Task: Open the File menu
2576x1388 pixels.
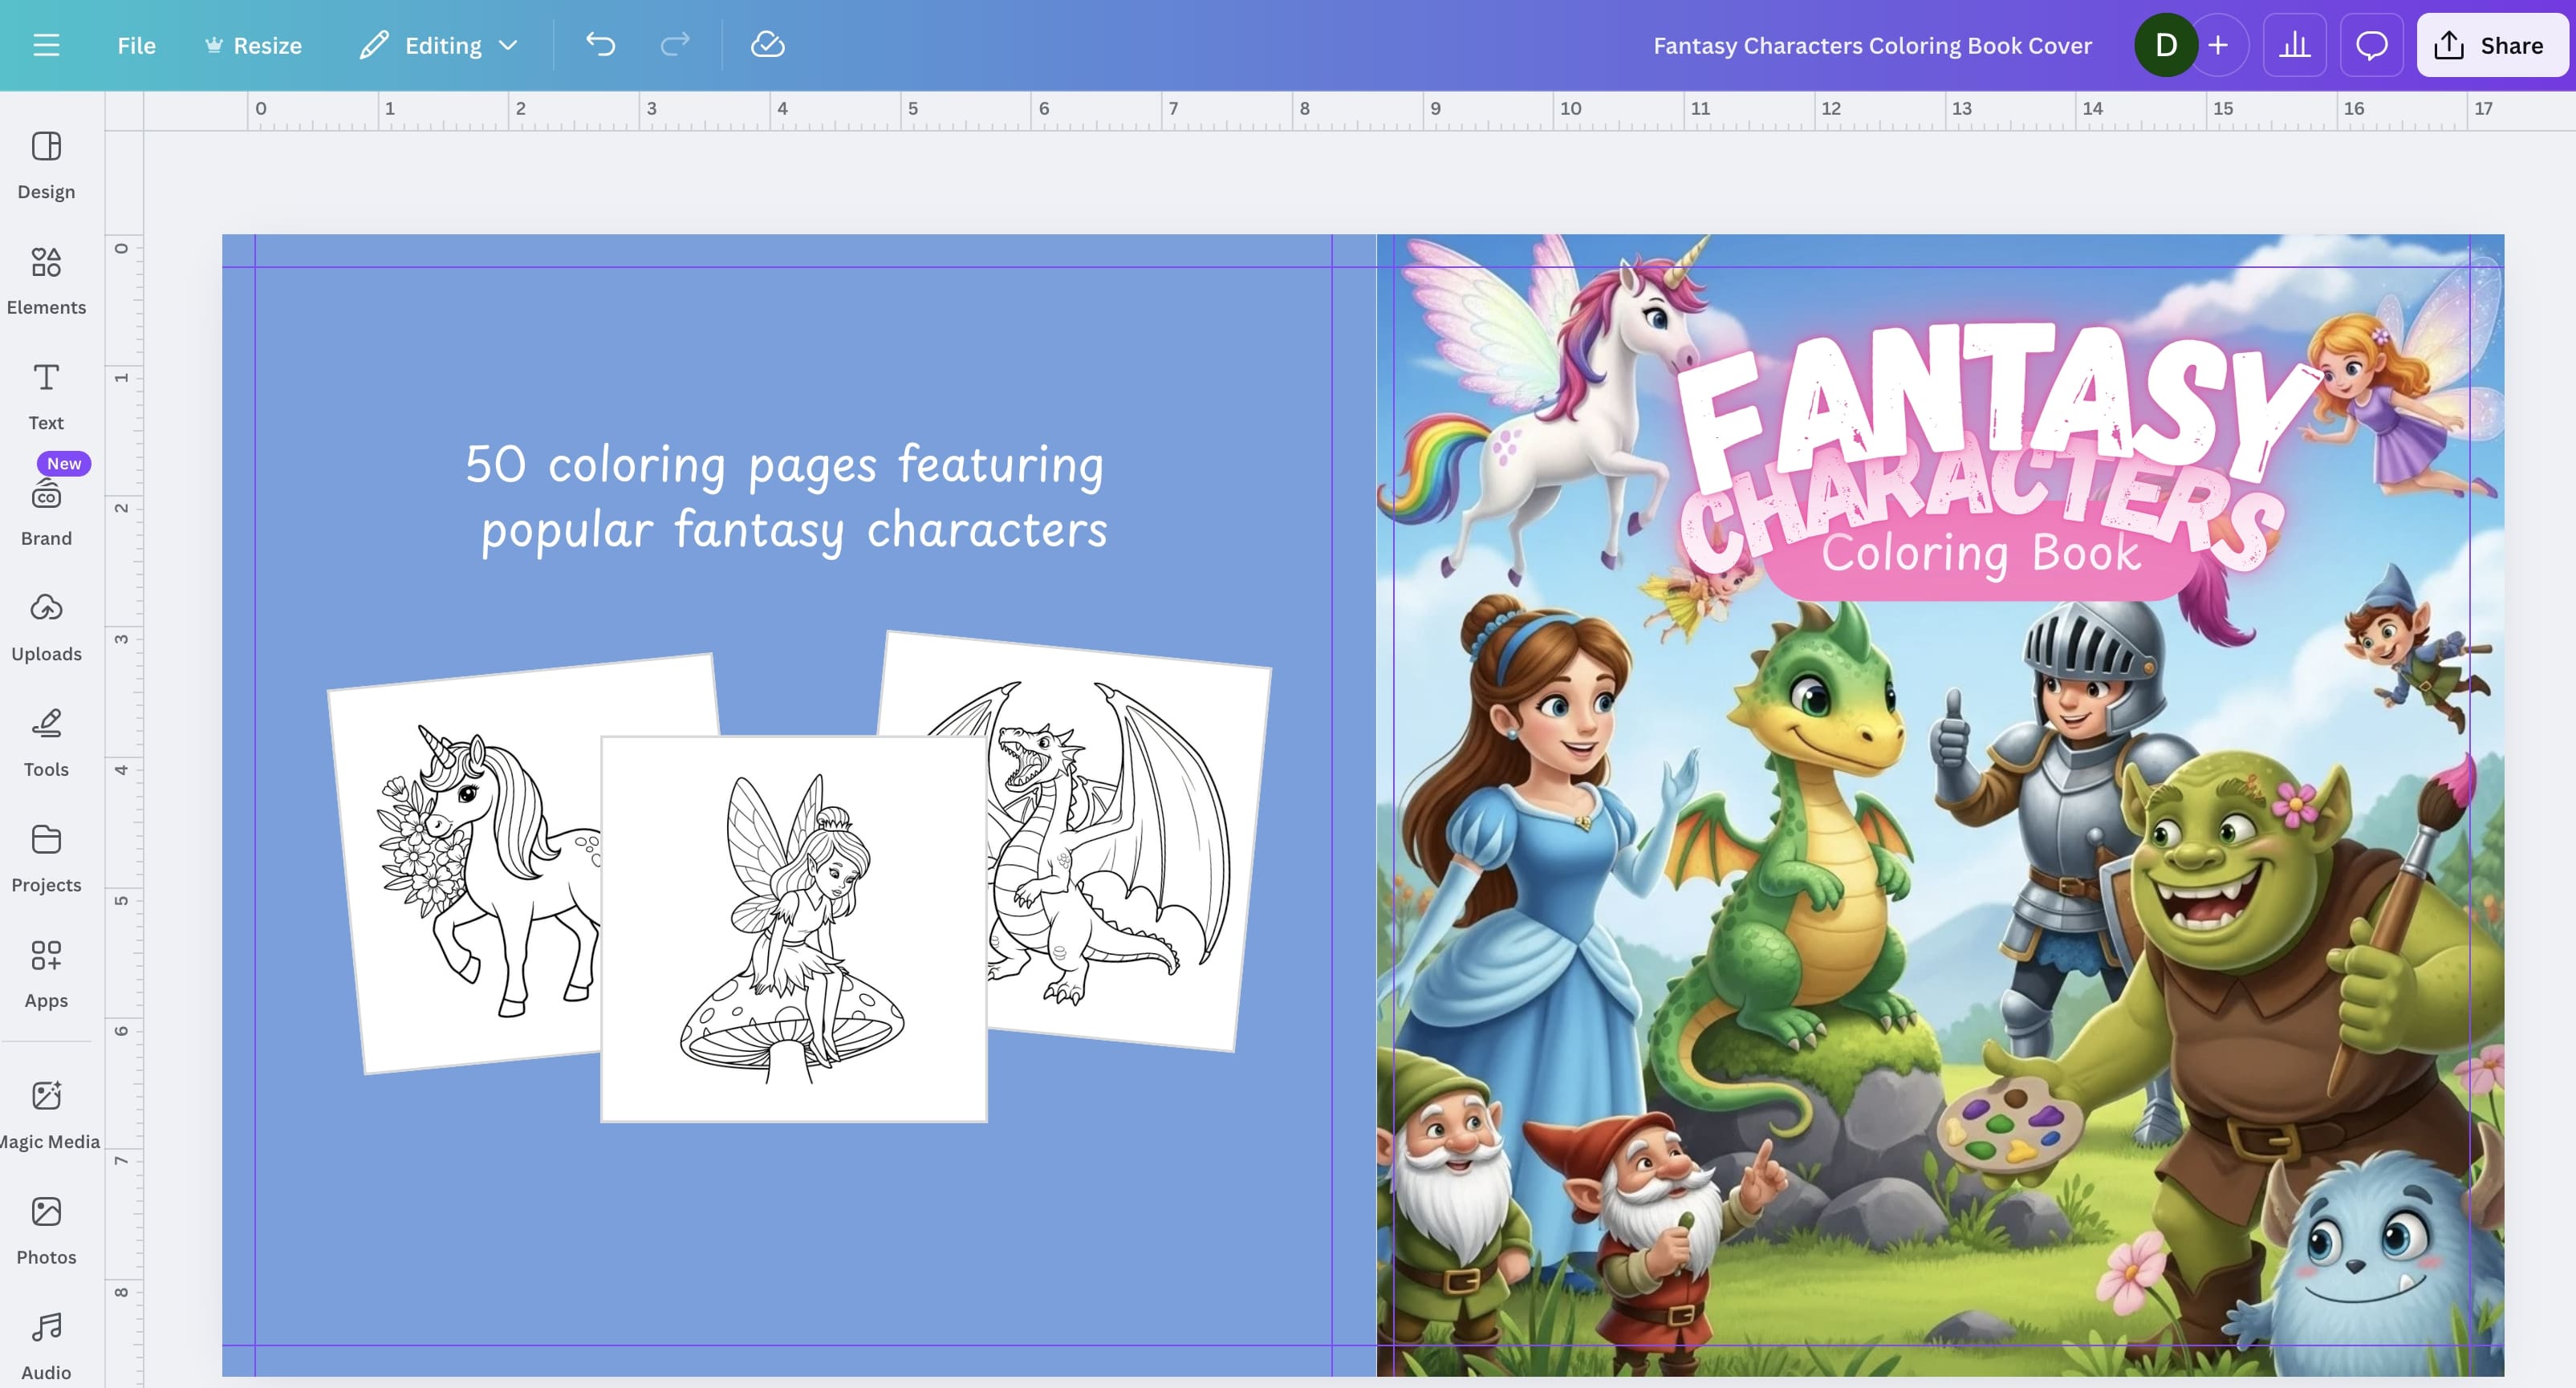Action: [x=136, y=45]
